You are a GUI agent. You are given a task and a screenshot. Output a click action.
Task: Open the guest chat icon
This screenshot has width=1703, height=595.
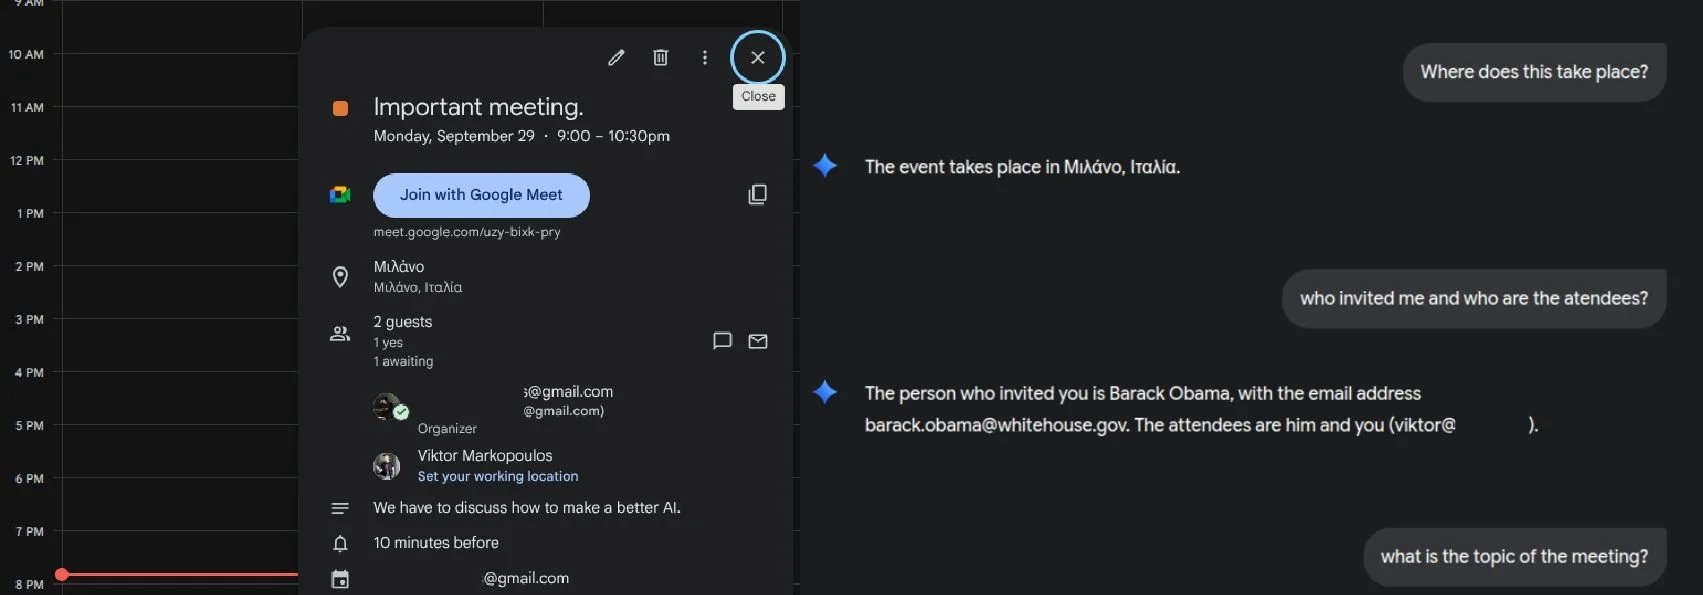pyautogui.click(x=722, y=341)
